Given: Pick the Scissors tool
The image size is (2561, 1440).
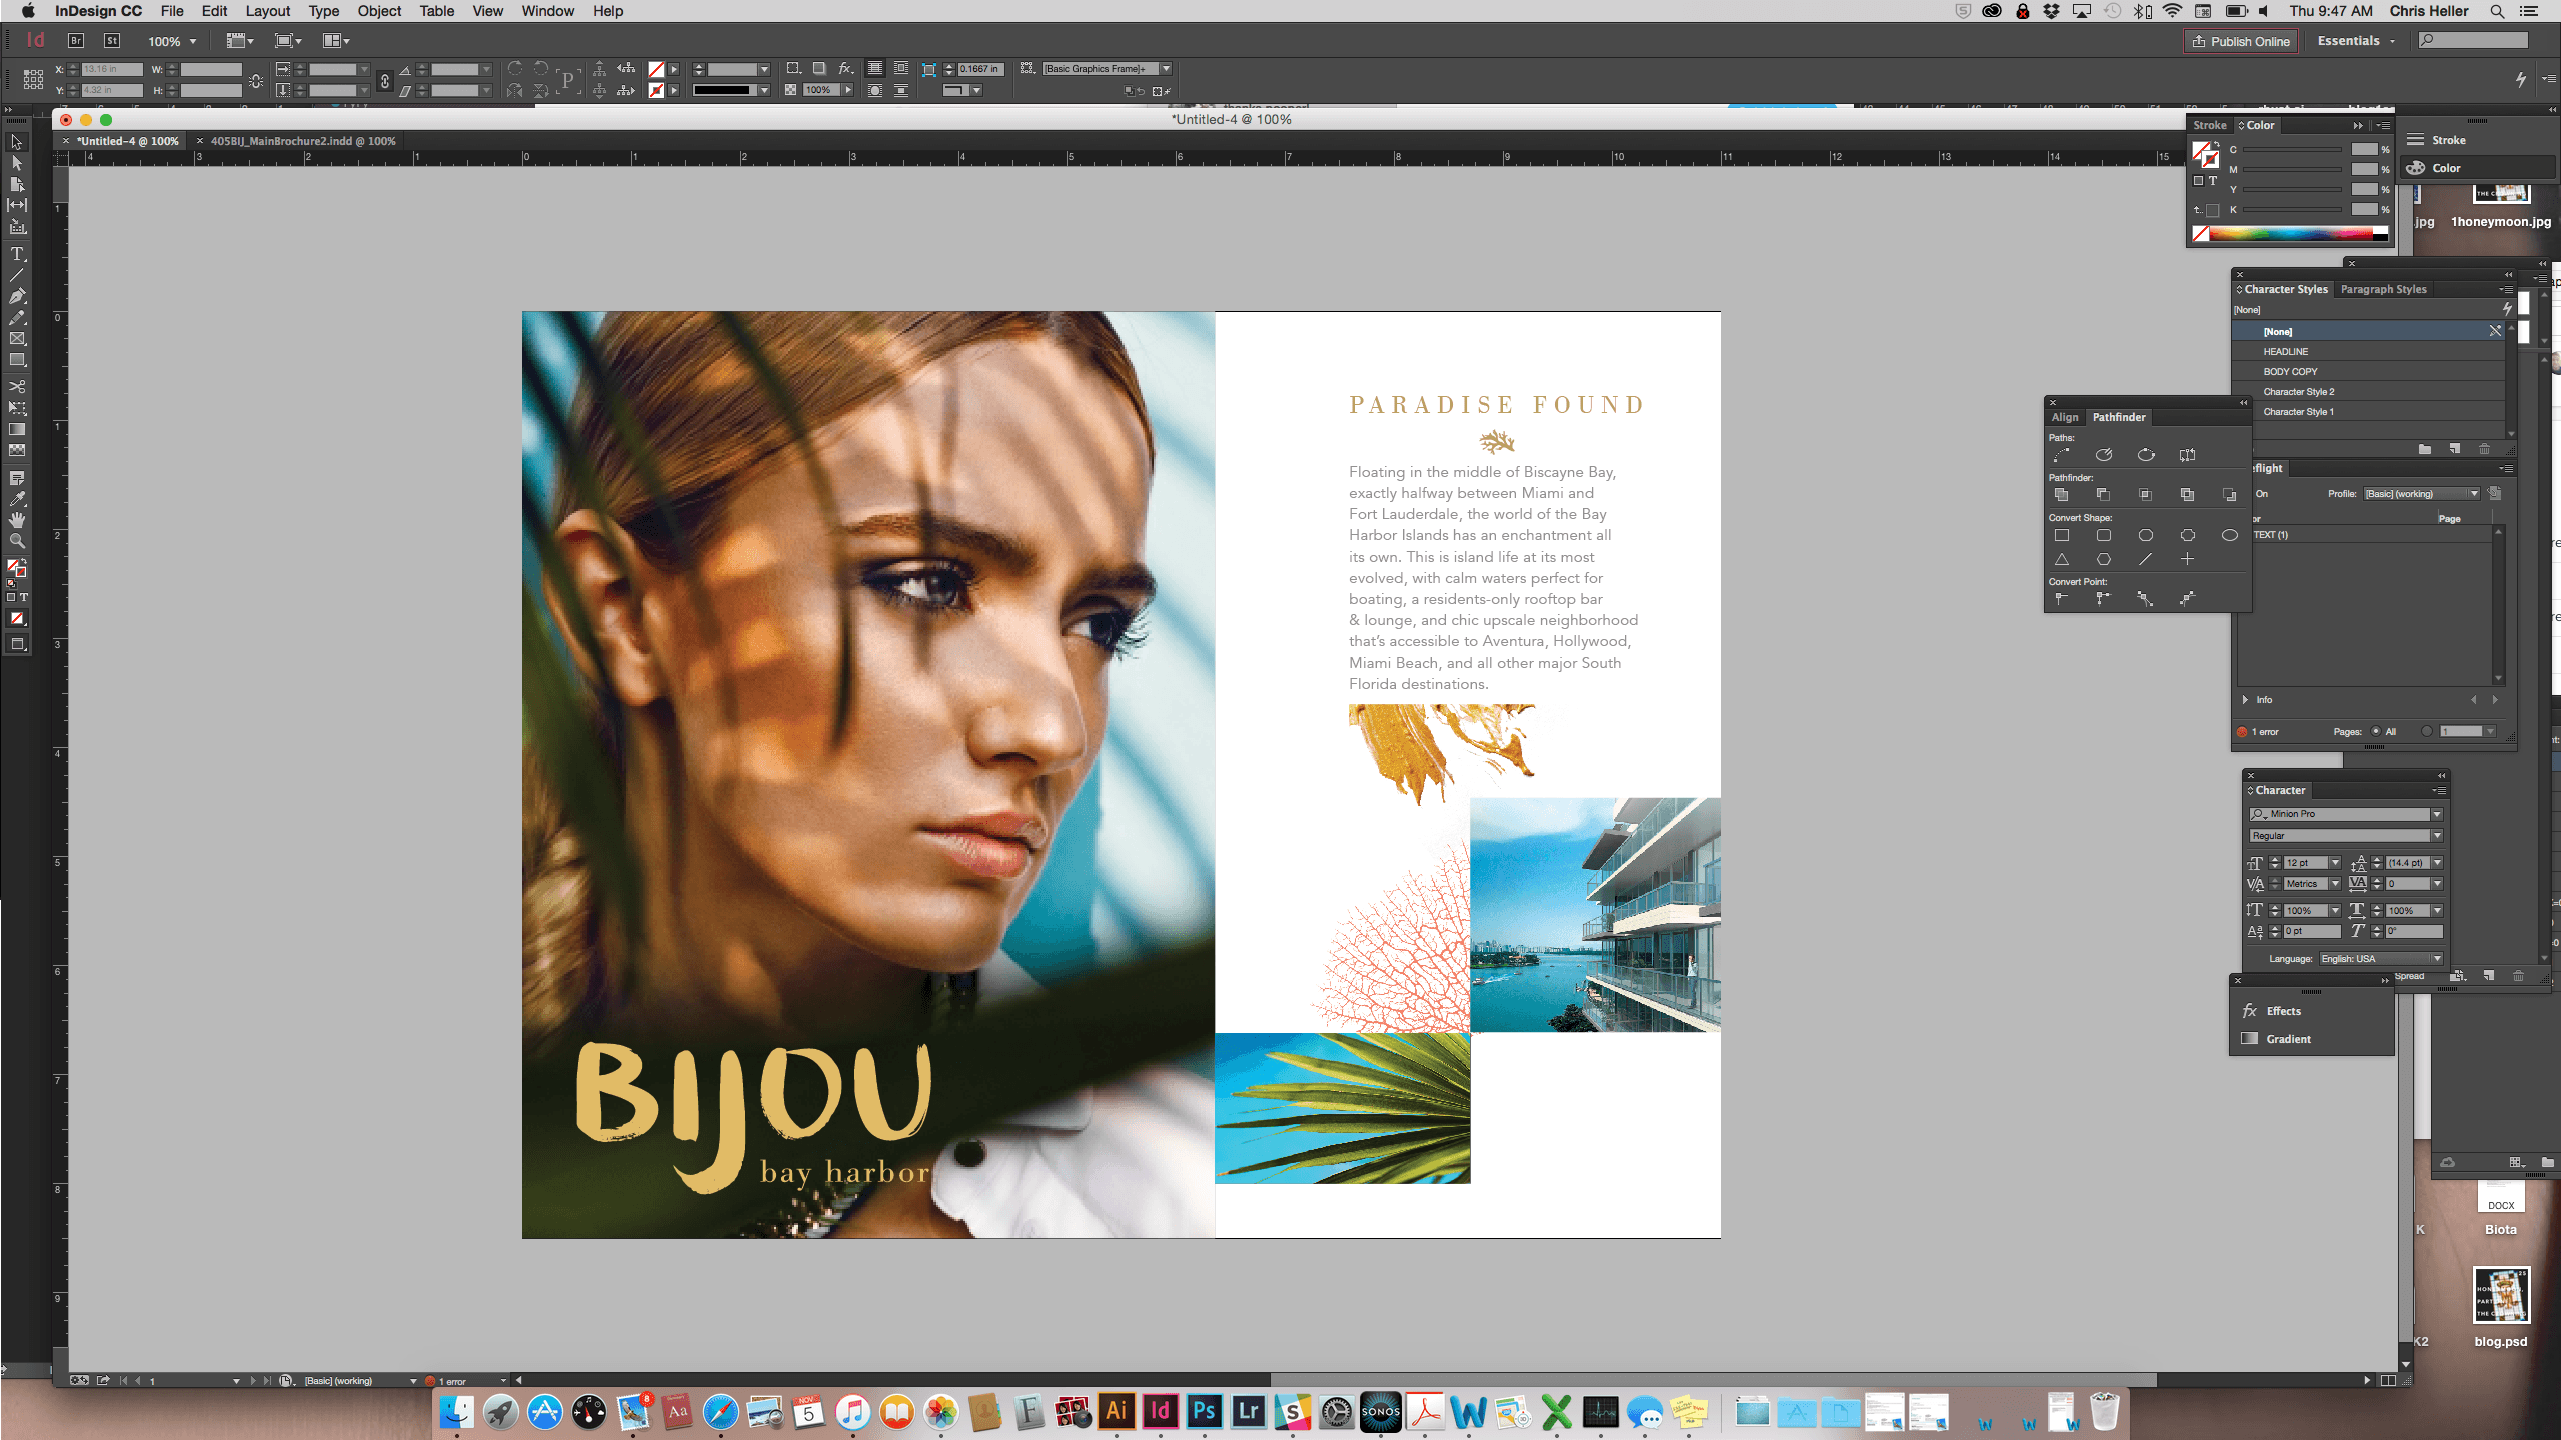Looking at the screenshot, I should [x=17, y=386].
